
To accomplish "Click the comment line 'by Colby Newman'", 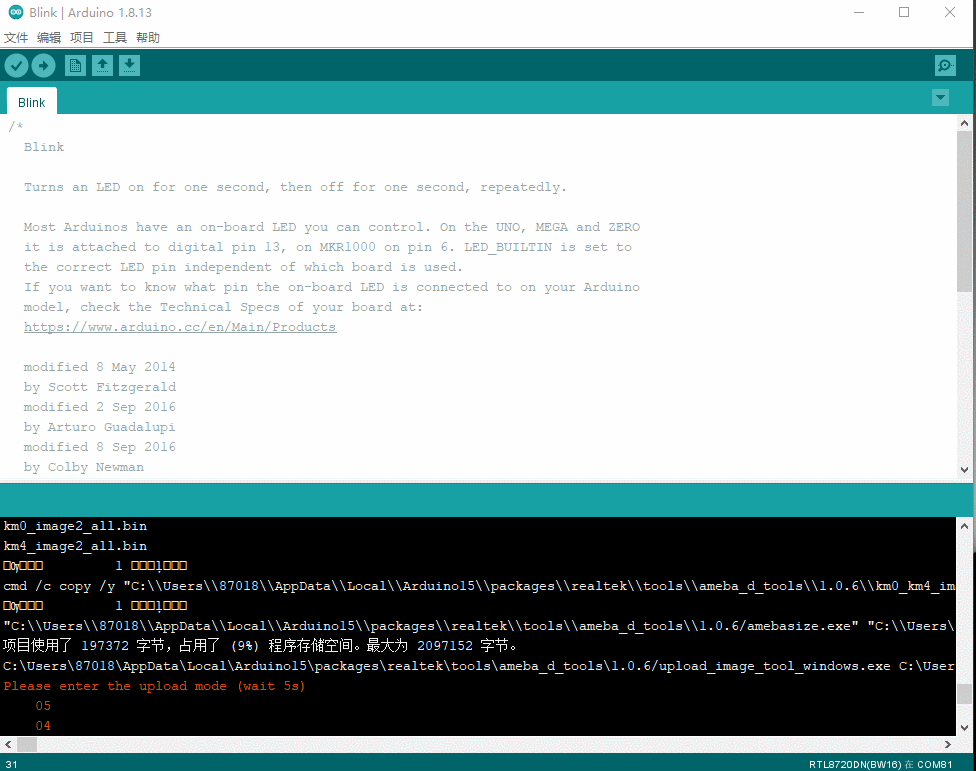I will pyautogui.click(x=83, y=467).
